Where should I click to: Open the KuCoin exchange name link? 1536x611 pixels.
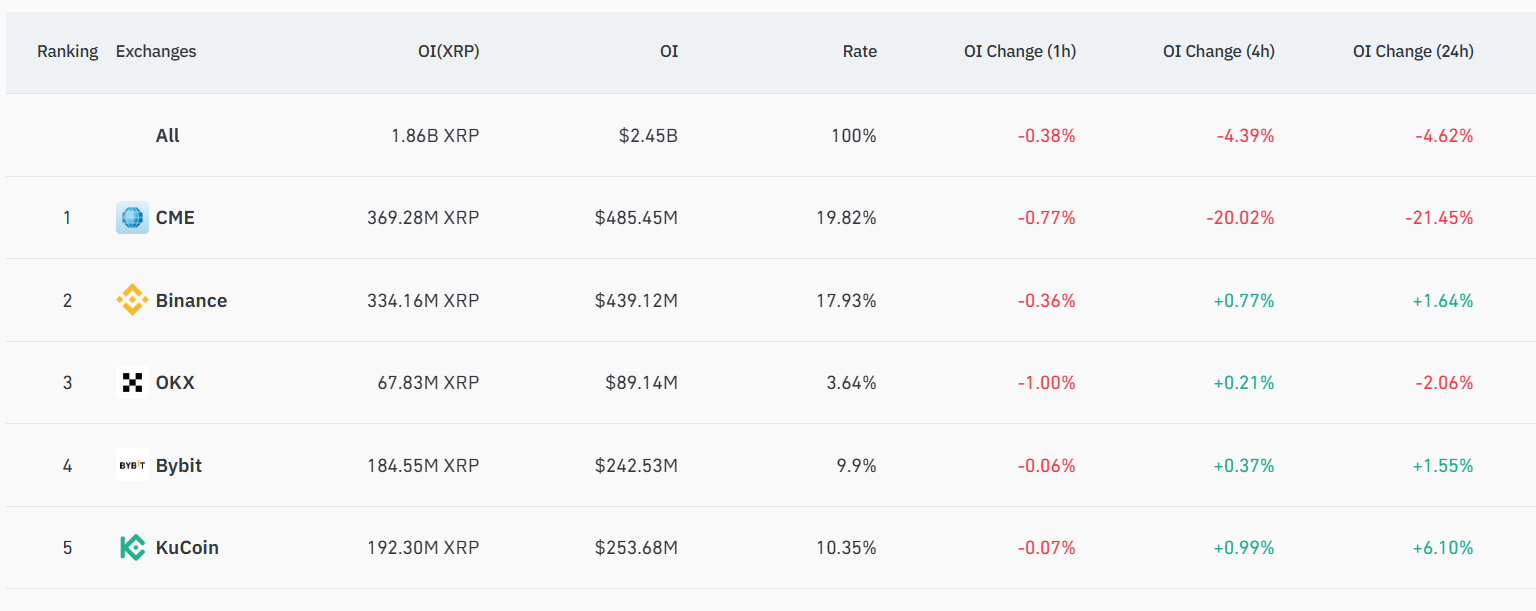click(x=185, y=547)
